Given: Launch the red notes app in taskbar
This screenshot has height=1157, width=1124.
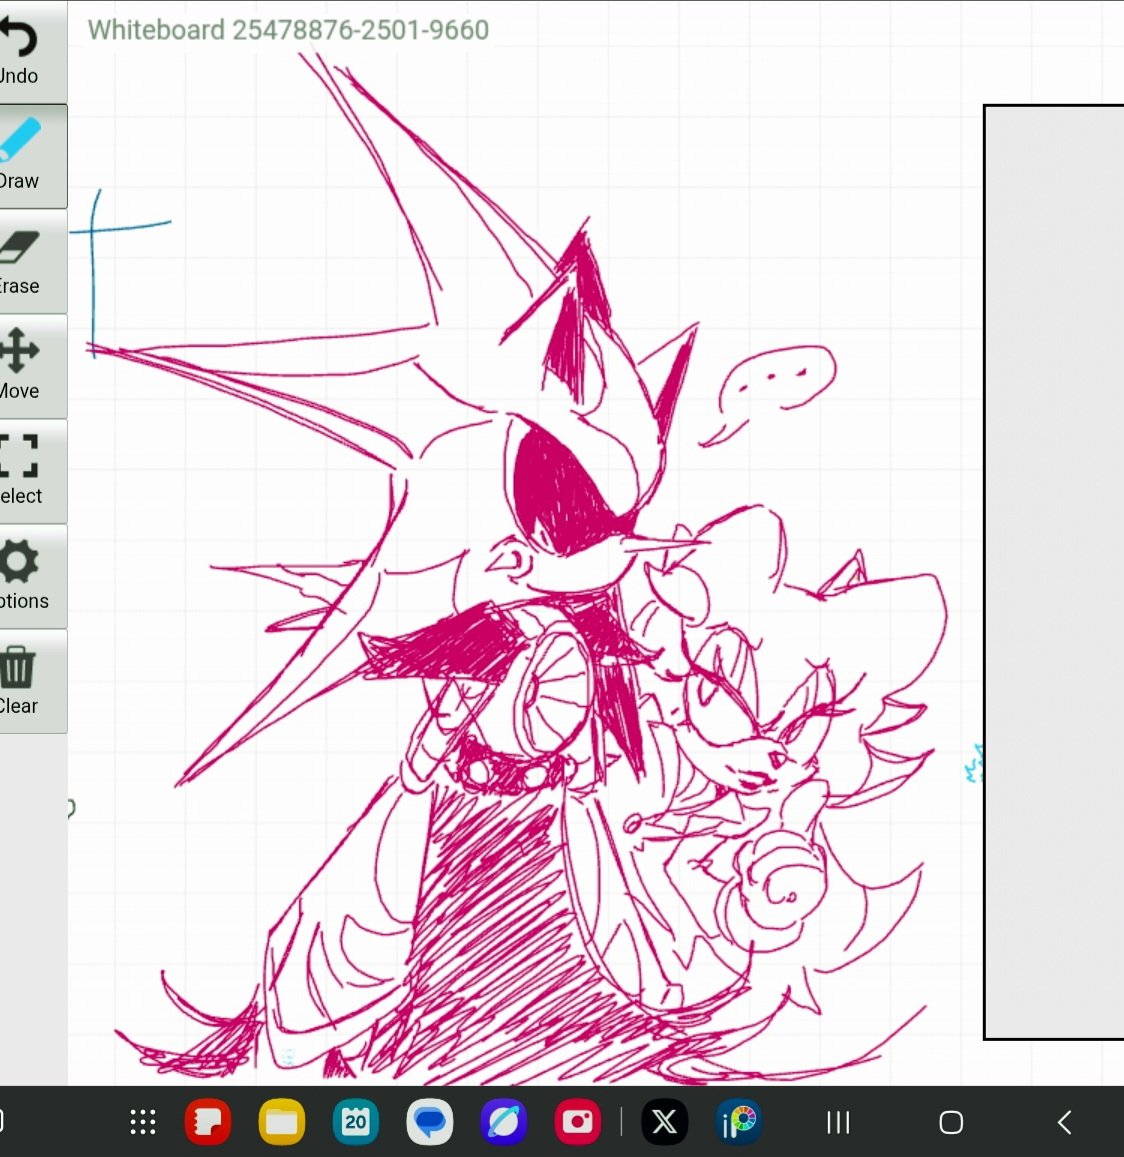Looking at the screenshot, I should 208,1122.
